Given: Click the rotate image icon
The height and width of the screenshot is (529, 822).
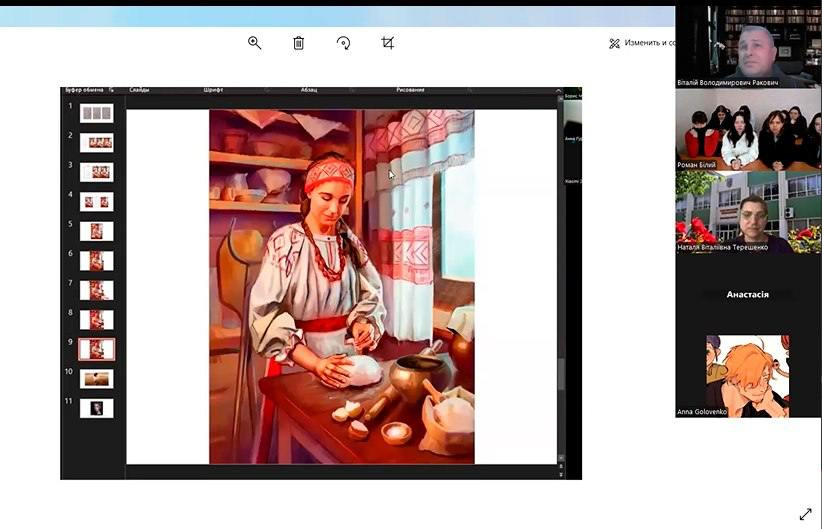Looking at the screenshot, I should (343, 43).
